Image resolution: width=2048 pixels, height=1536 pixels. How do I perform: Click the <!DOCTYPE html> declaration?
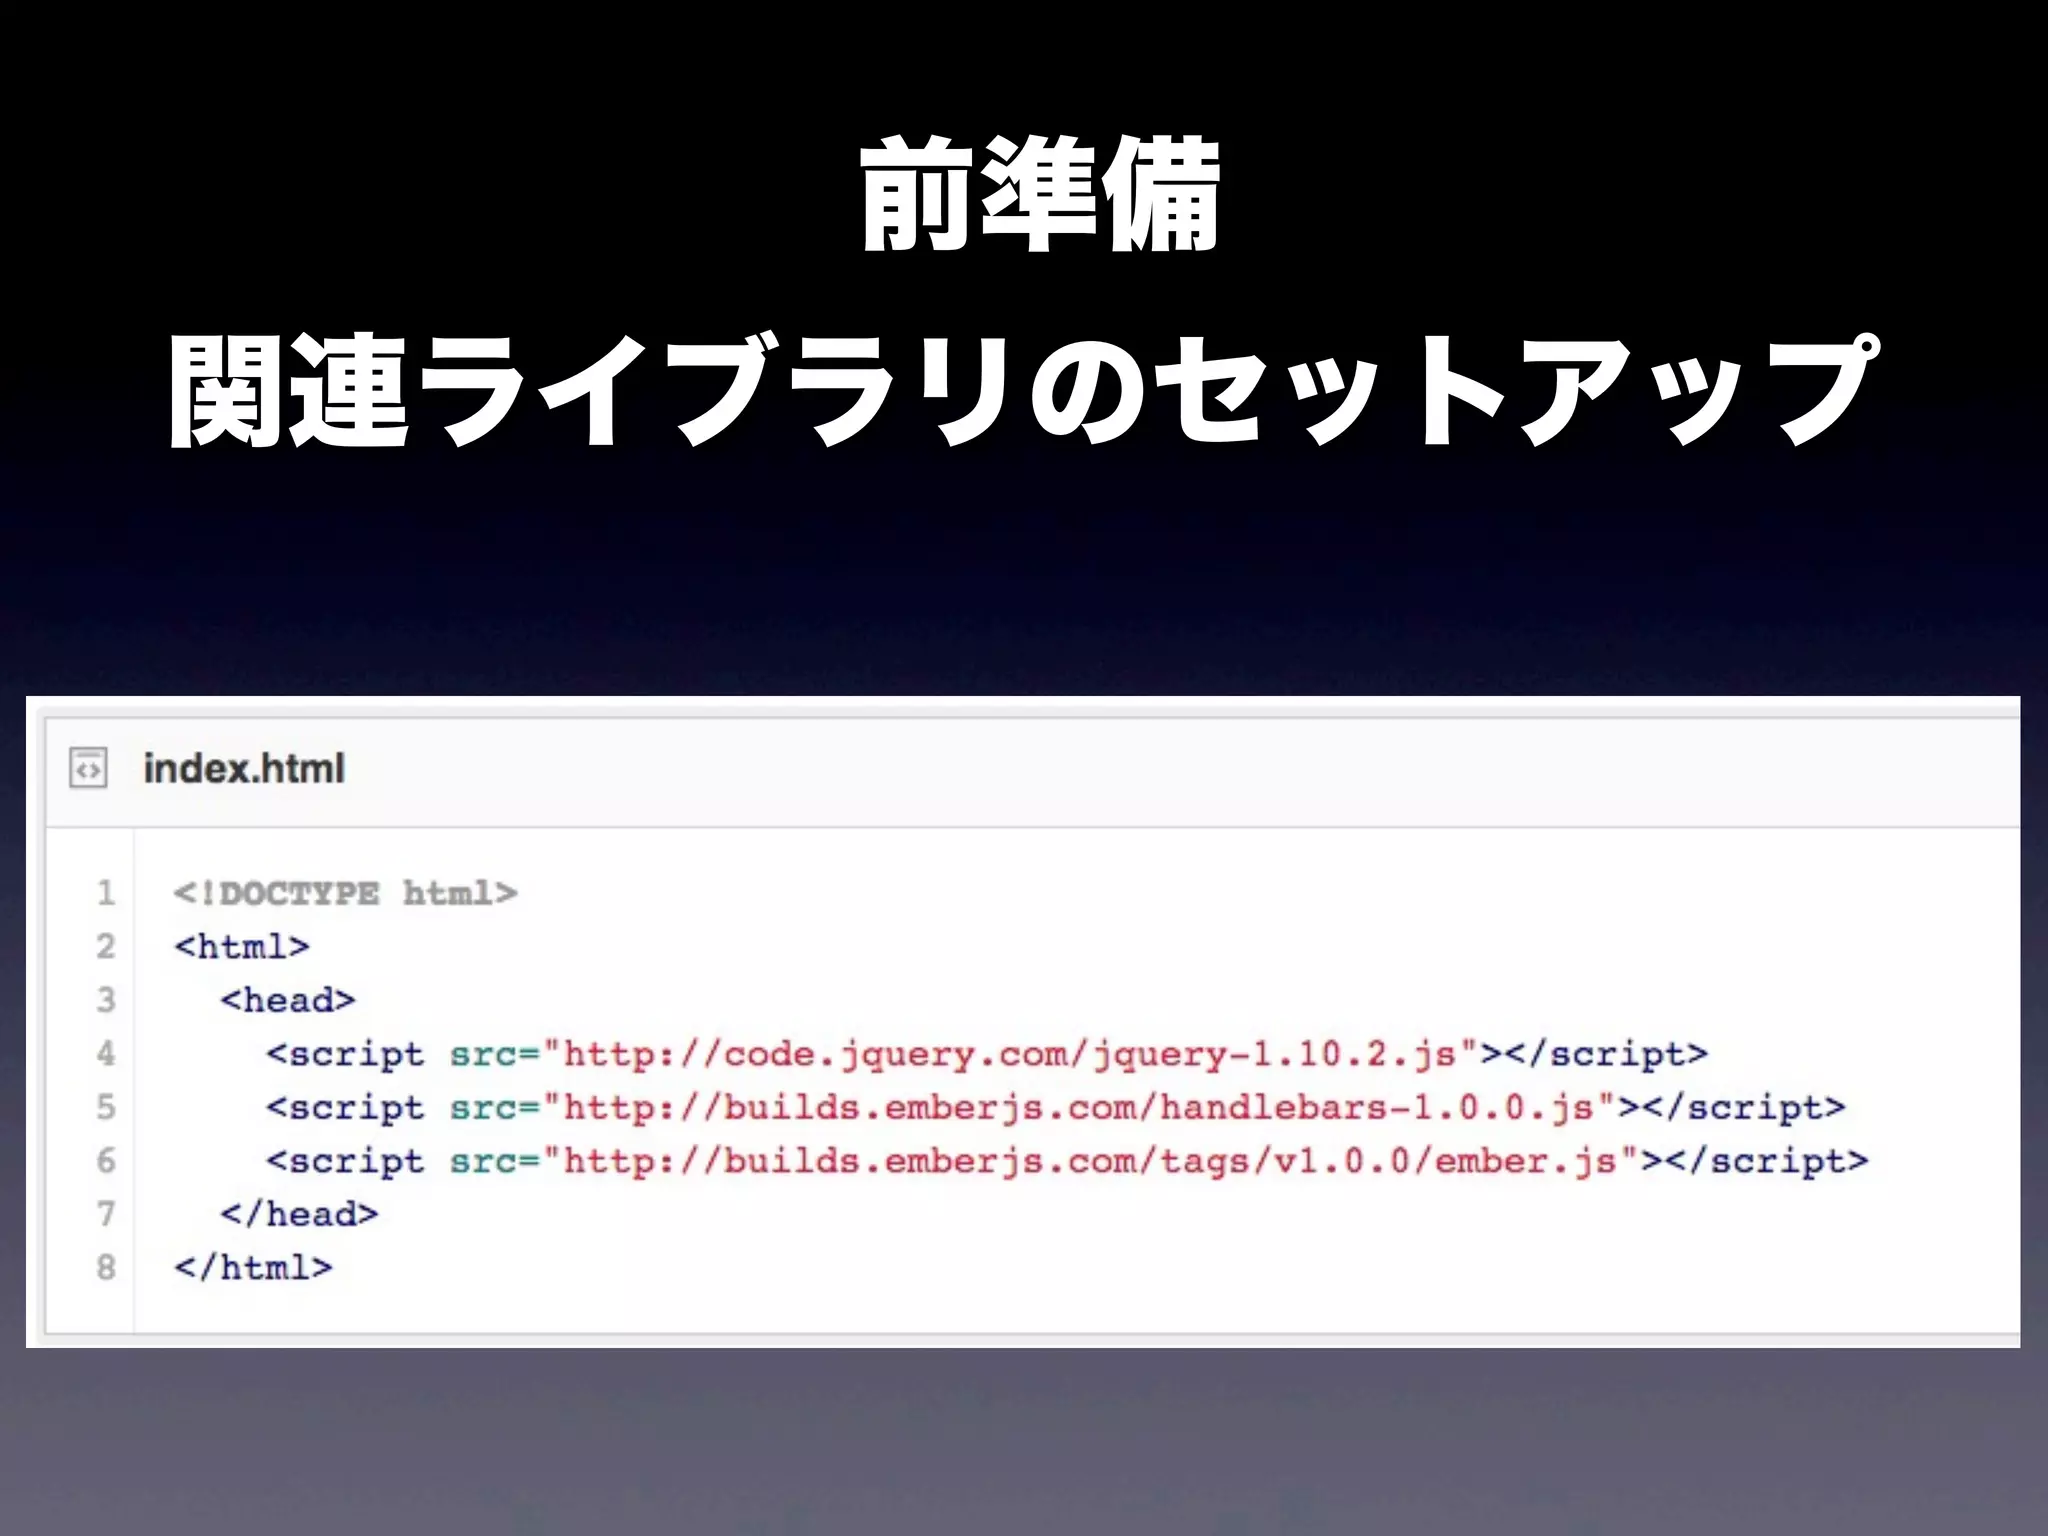pyautogui.click(x=345, y=892)
